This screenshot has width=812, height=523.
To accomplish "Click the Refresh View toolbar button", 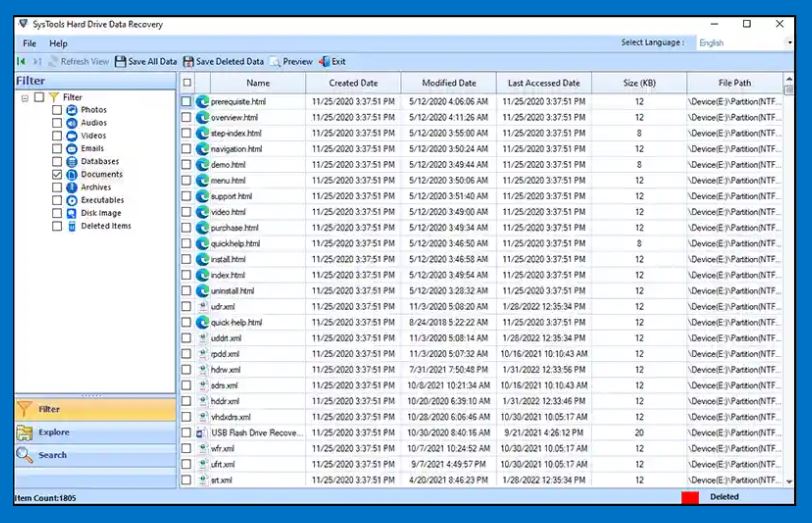I will pos(79,62).
